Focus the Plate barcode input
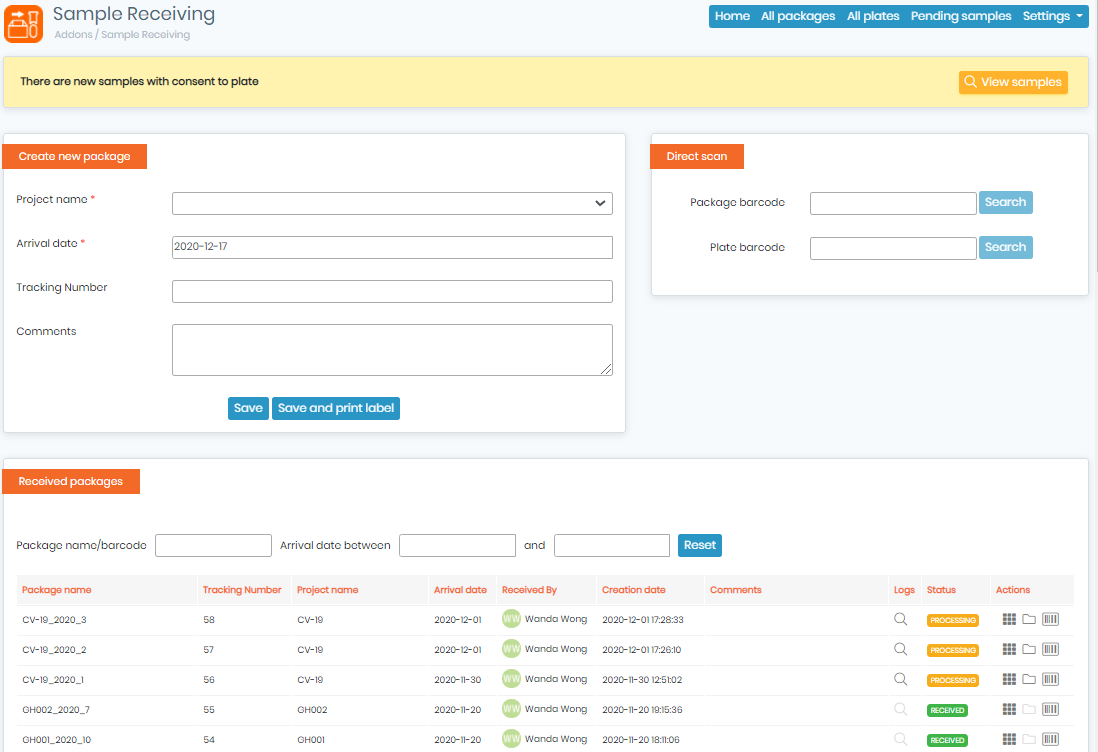The image size is (1098, 752). click(x=893, y=248)
